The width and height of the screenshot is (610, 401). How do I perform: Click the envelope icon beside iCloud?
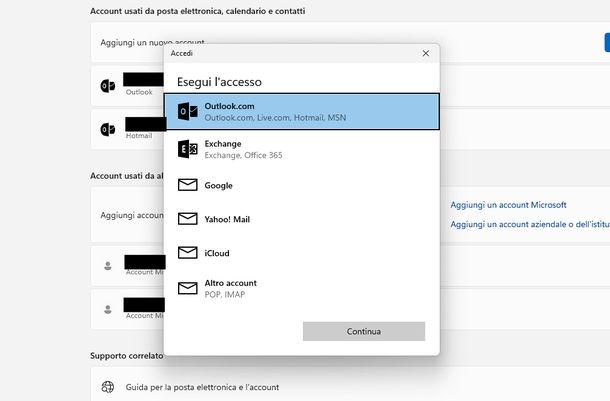click(x=188, y=252)
